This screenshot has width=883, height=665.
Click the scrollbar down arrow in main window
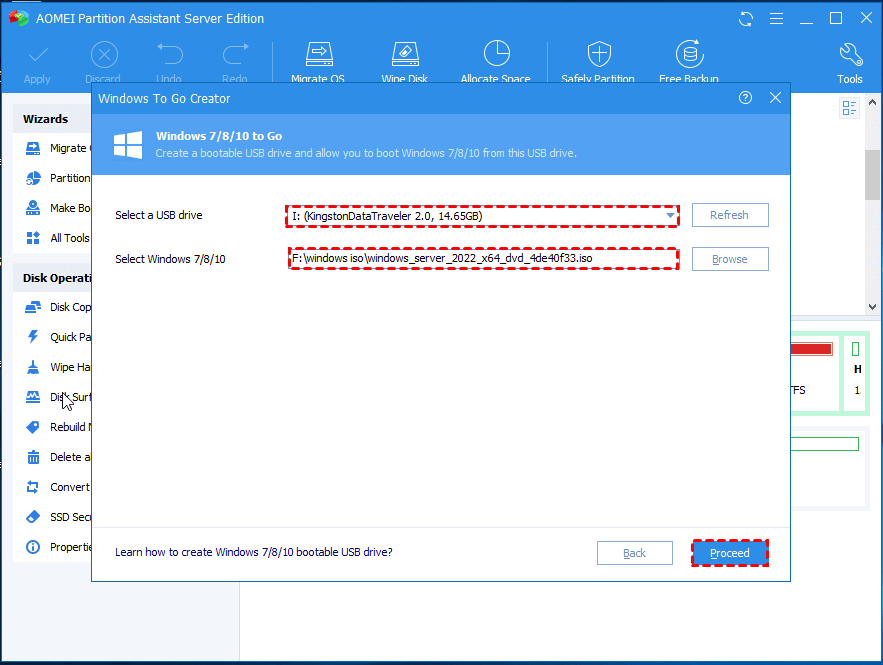[872, 307]
